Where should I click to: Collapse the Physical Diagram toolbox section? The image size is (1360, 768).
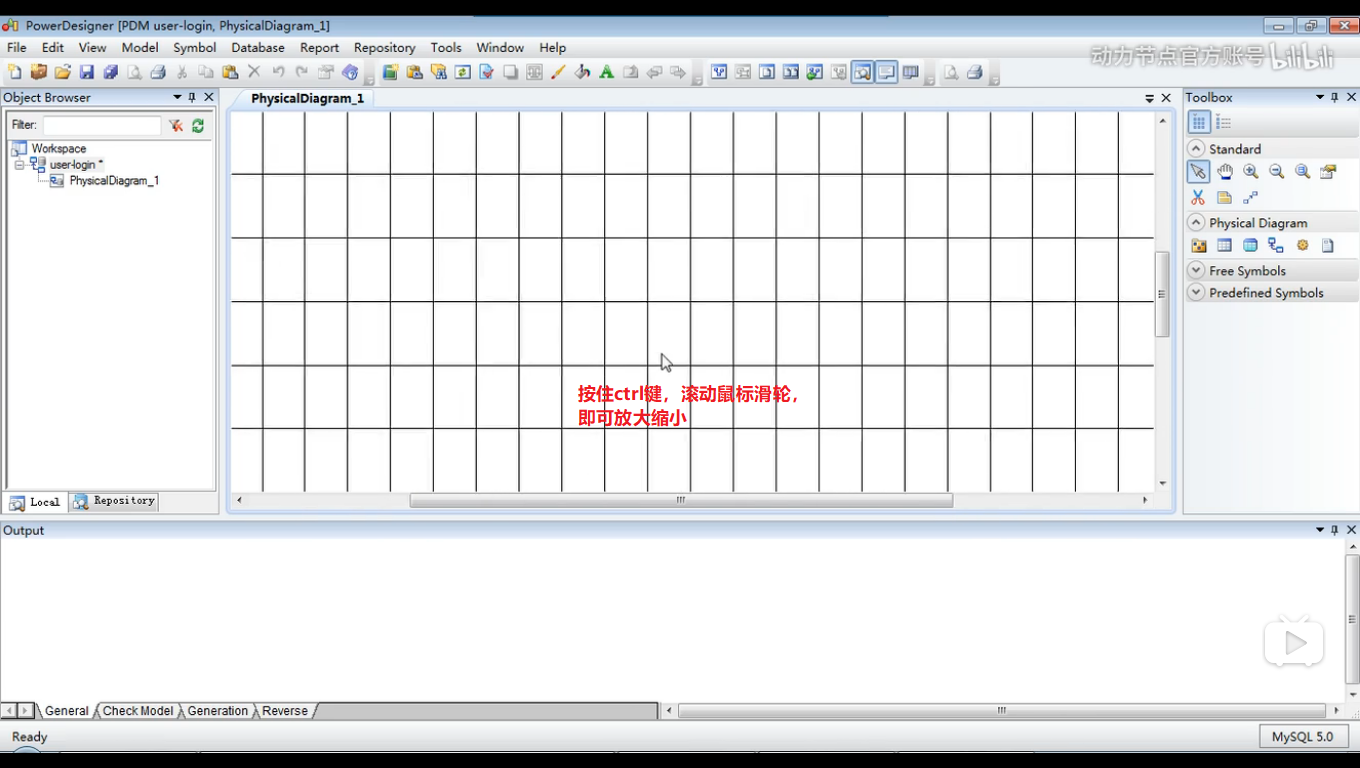pyautogui.click(x=1196, y=222)
